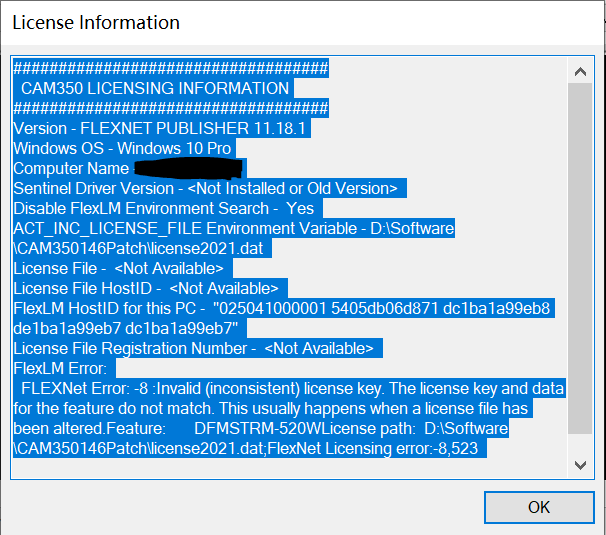This screenshot has width=606, height=535.
Task: Click the top row of hash characters
Action: [170, 68]
